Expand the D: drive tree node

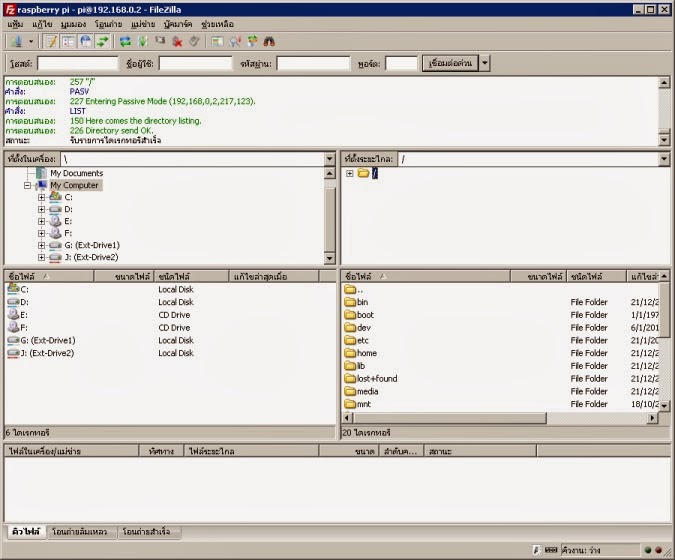41,210
